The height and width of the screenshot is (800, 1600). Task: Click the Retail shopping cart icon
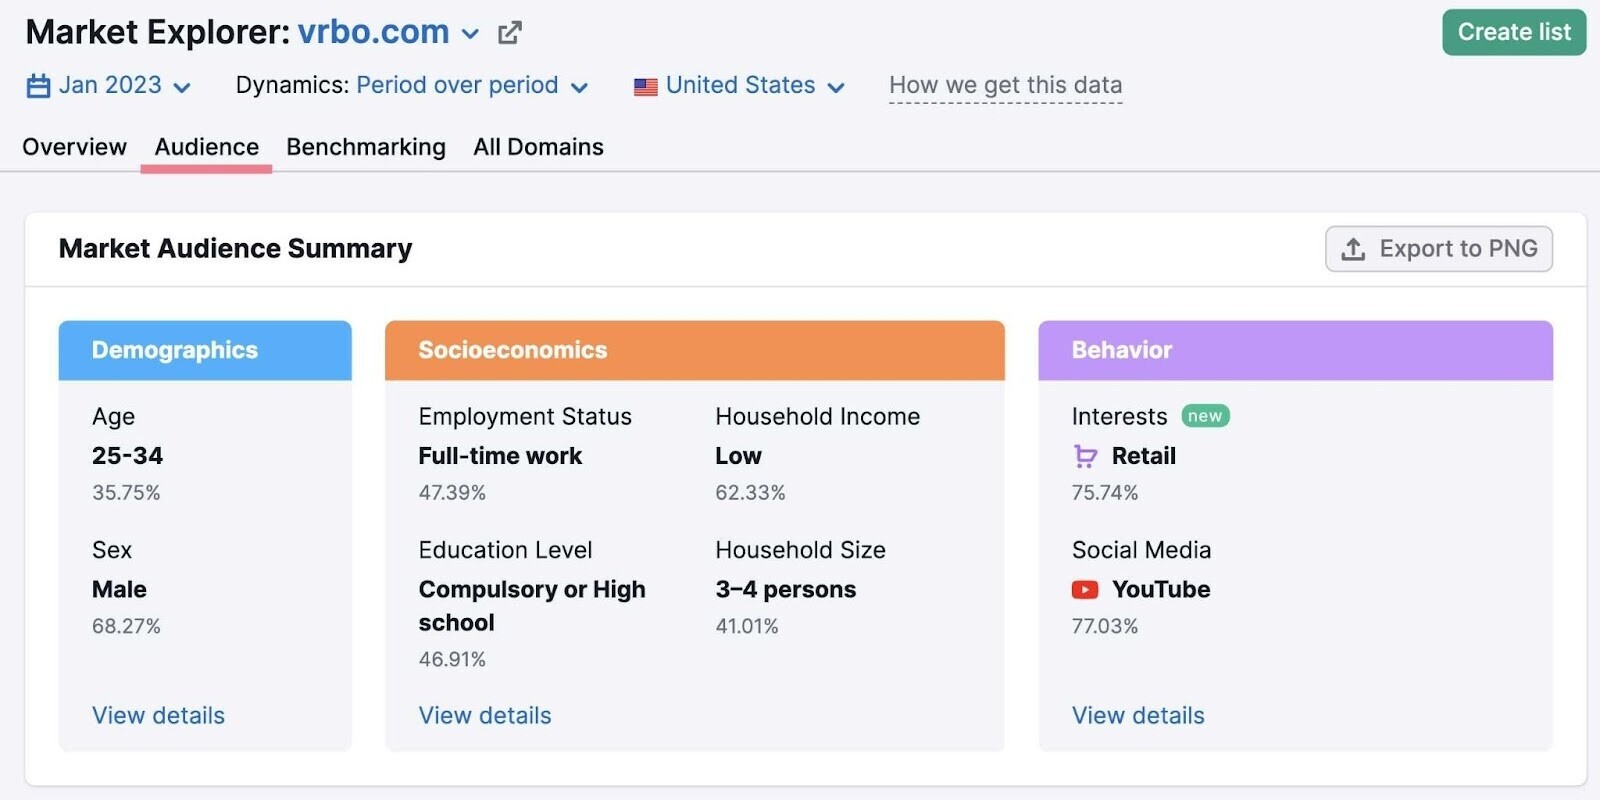tap(1084, 456)
